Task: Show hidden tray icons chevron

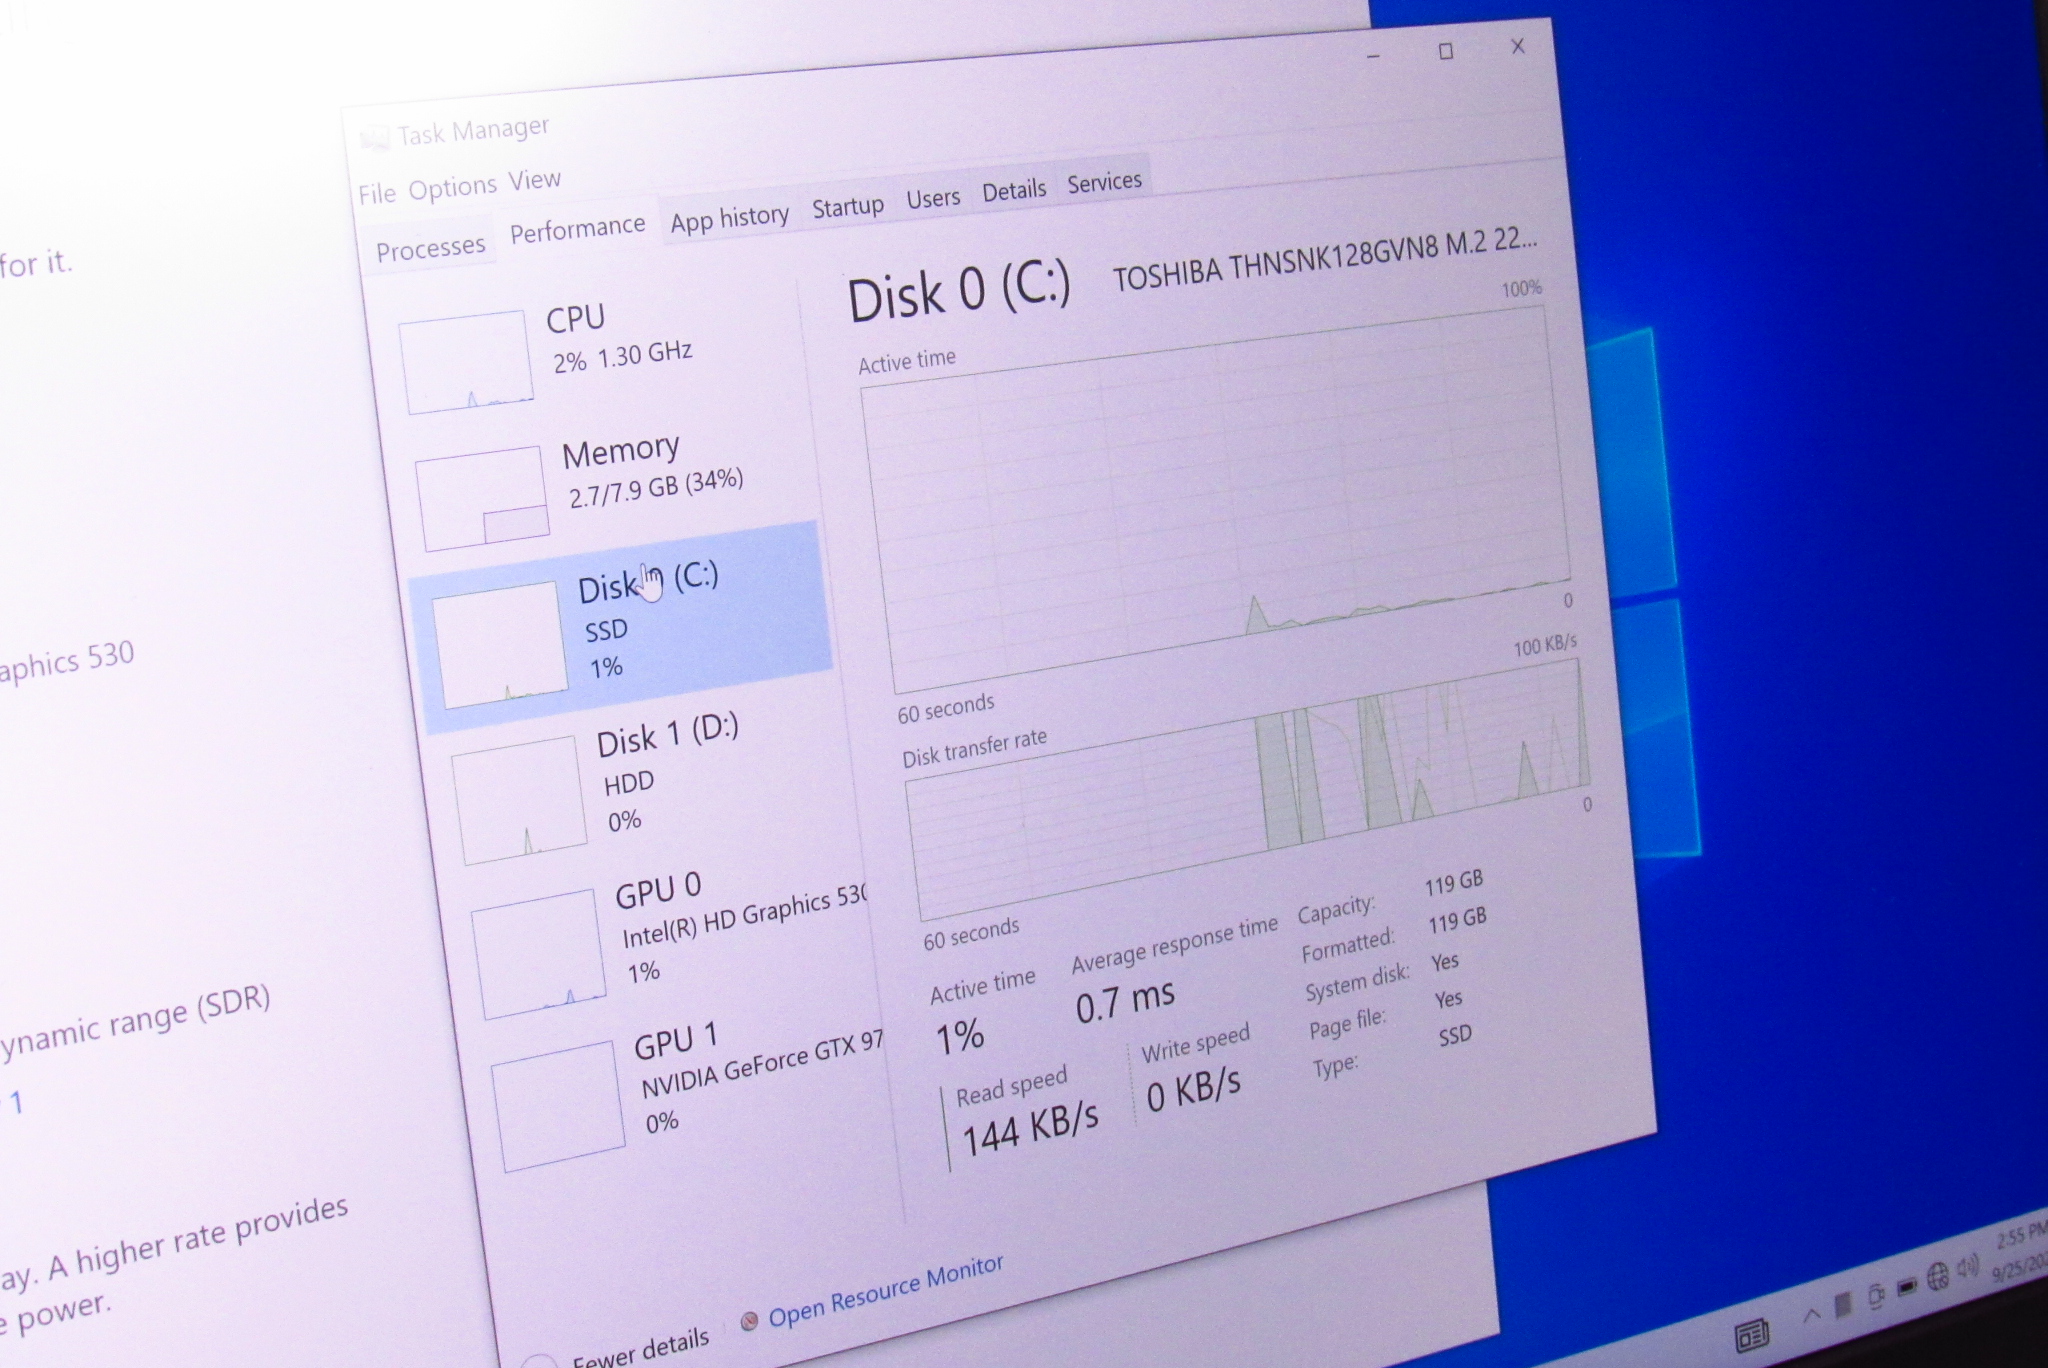Action: 1810,1315
